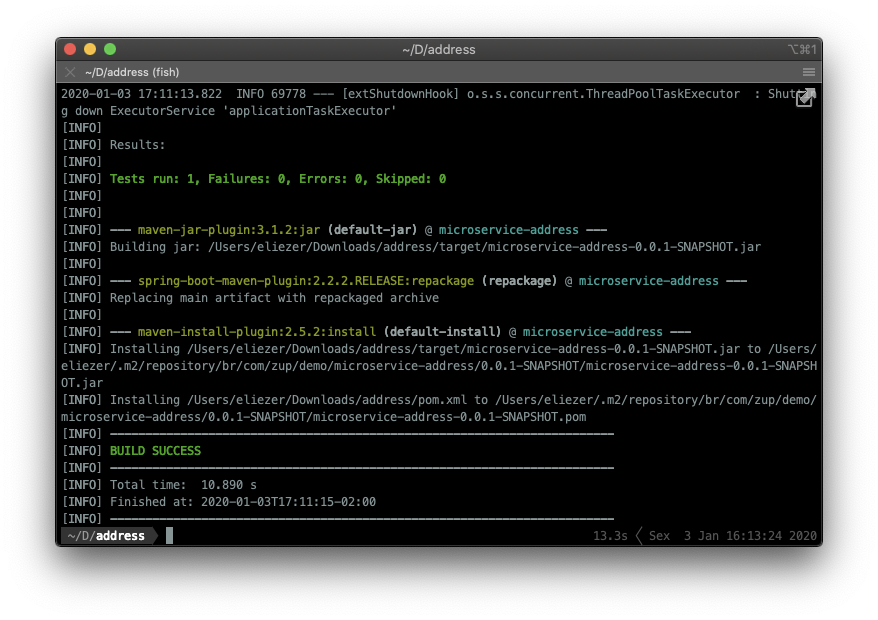Image resolution: width=878 pixels, height=620 pixels.
Task: Click the (default-install) text
Action: [442, 332]
